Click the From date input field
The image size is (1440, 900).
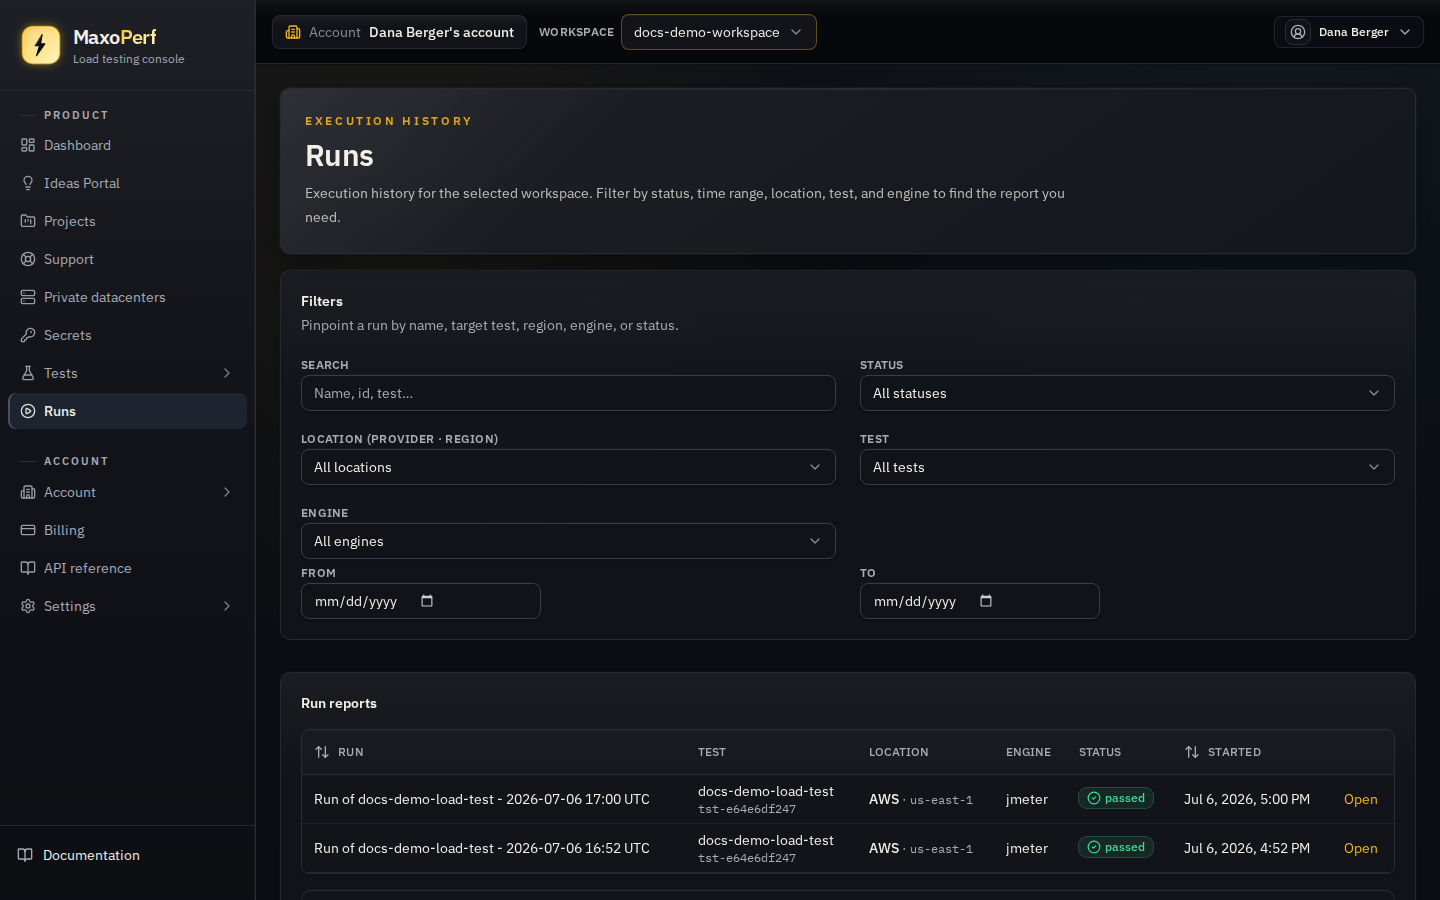(x=420, y=601)
